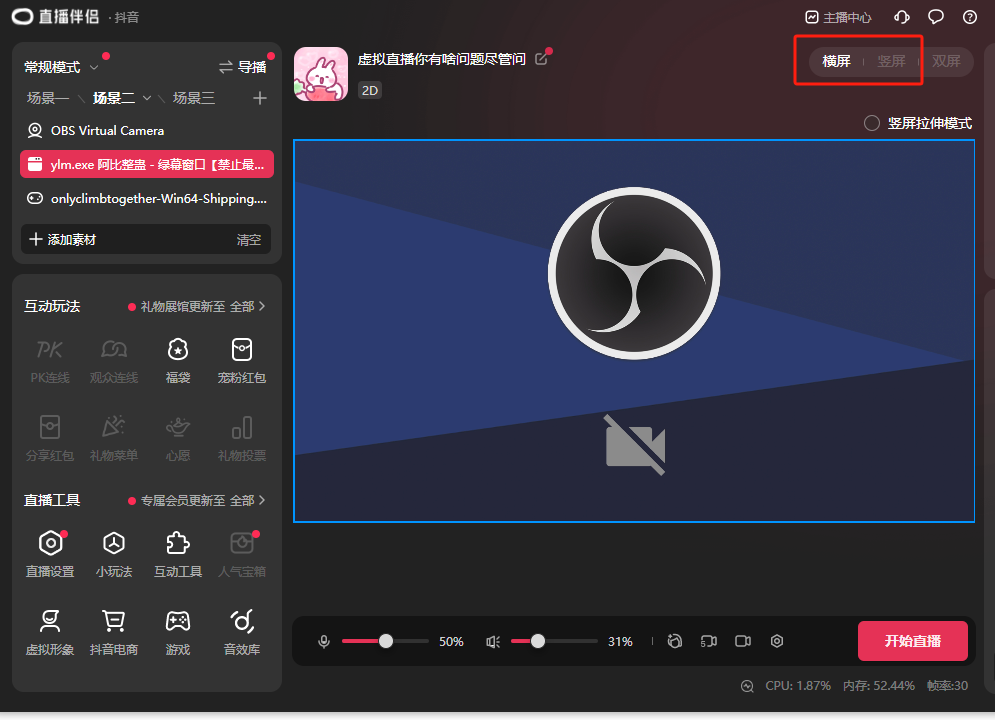Toggle 导播 director mode

point(242,67)
